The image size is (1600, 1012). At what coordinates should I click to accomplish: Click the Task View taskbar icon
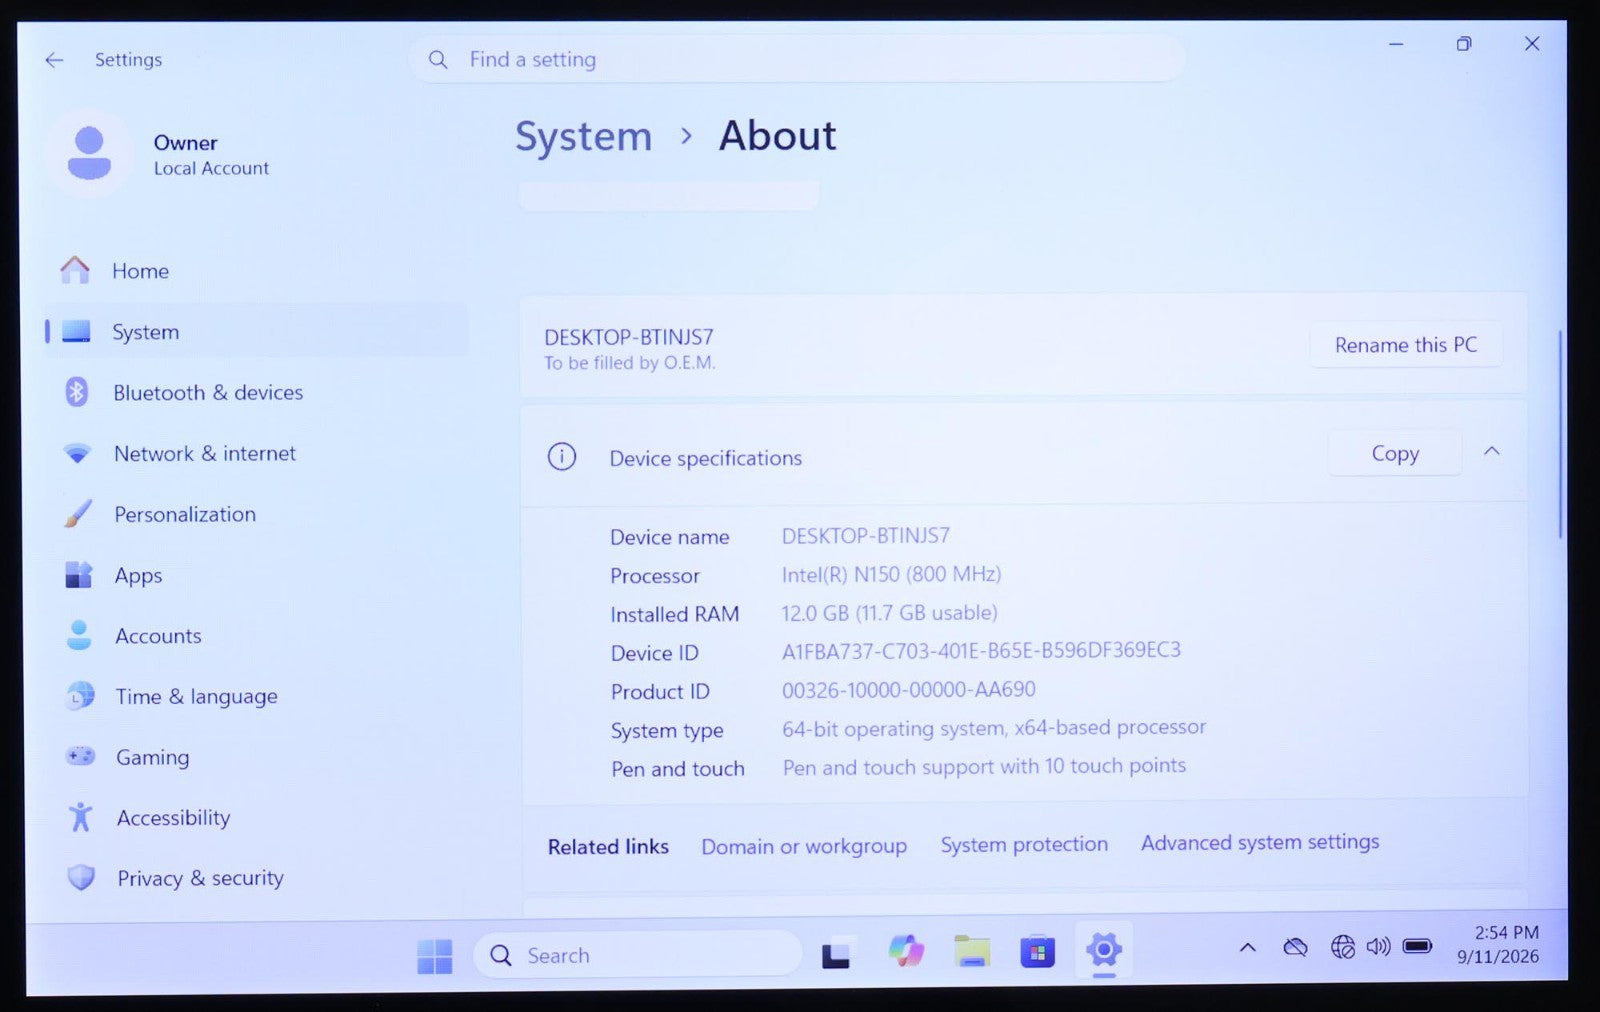pyautogui.click(x=836, y=955)
